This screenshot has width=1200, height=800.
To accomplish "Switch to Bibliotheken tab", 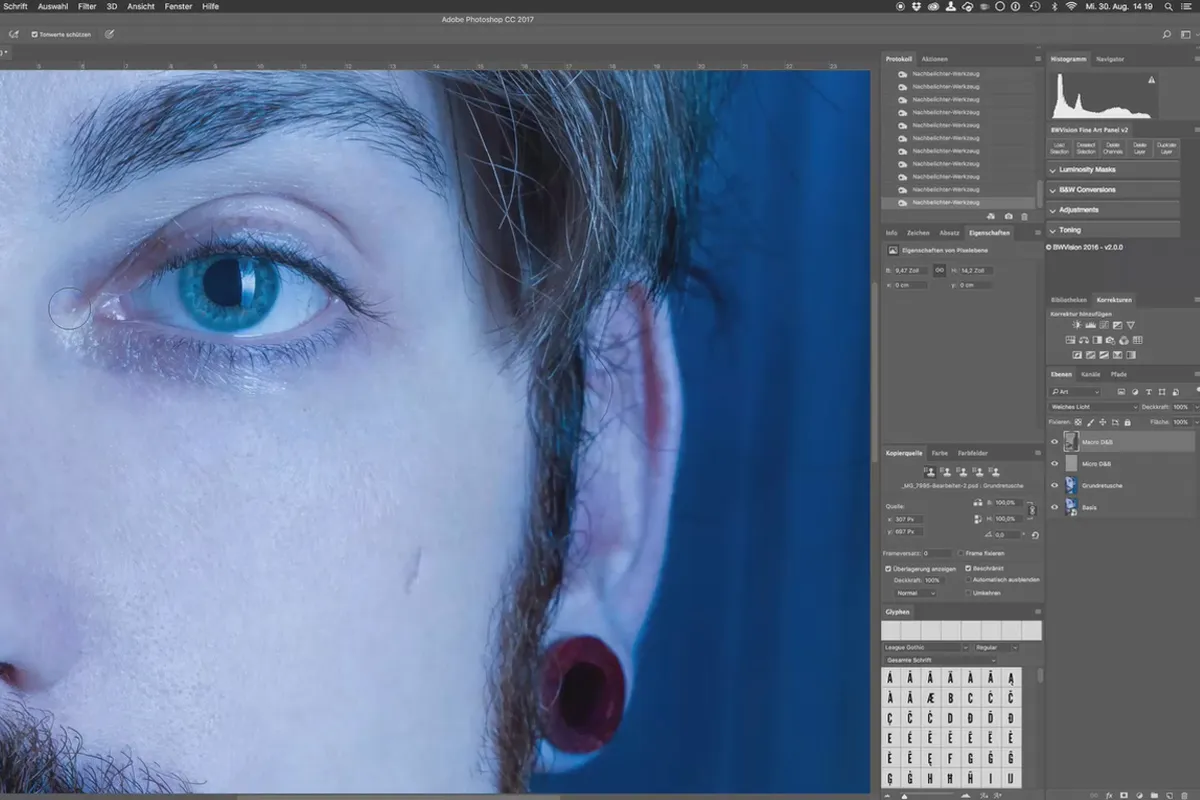I will 1069,300.
